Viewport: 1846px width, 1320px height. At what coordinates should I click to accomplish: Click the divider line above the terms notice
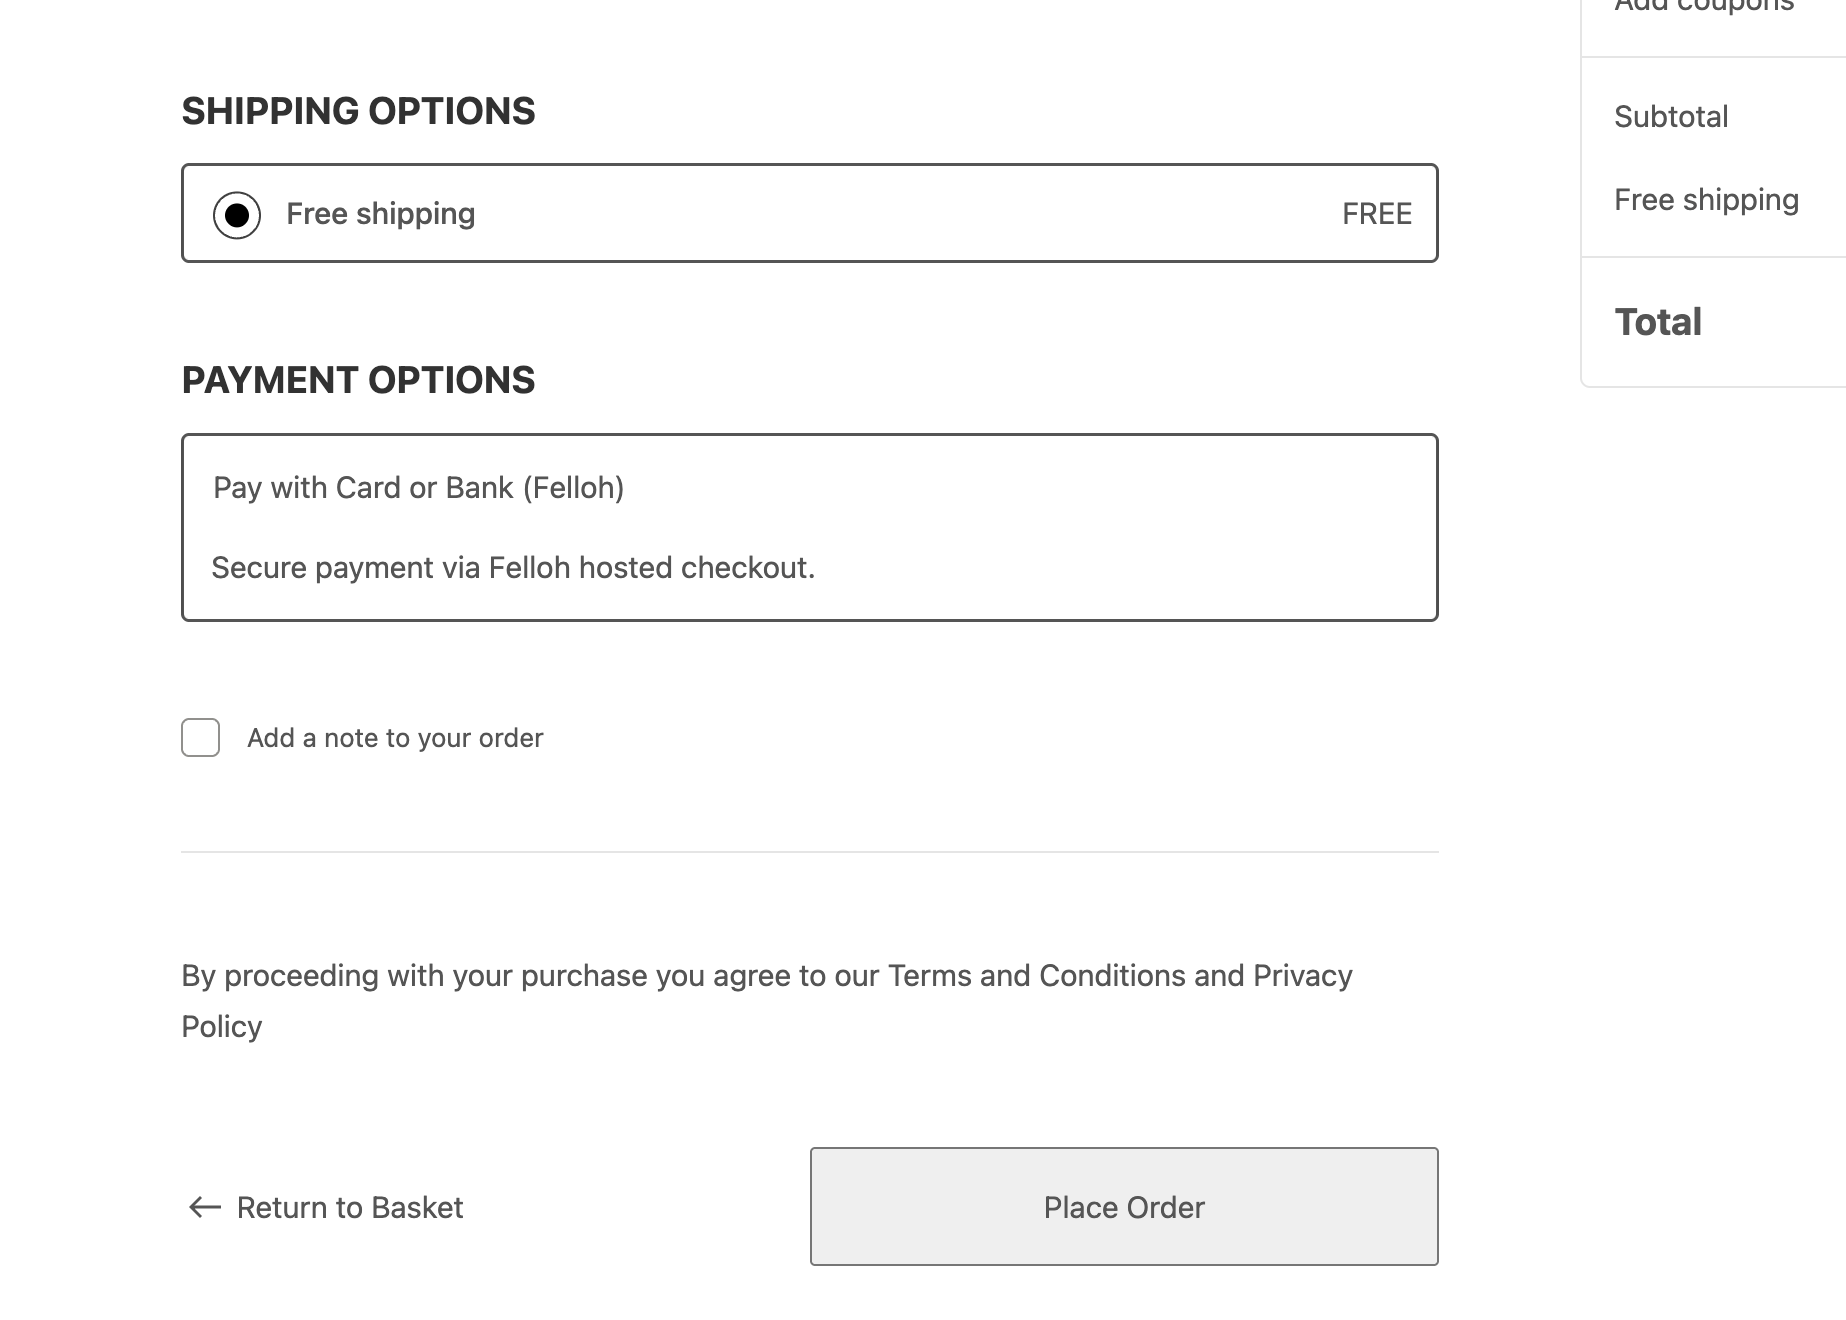[809, 852]
